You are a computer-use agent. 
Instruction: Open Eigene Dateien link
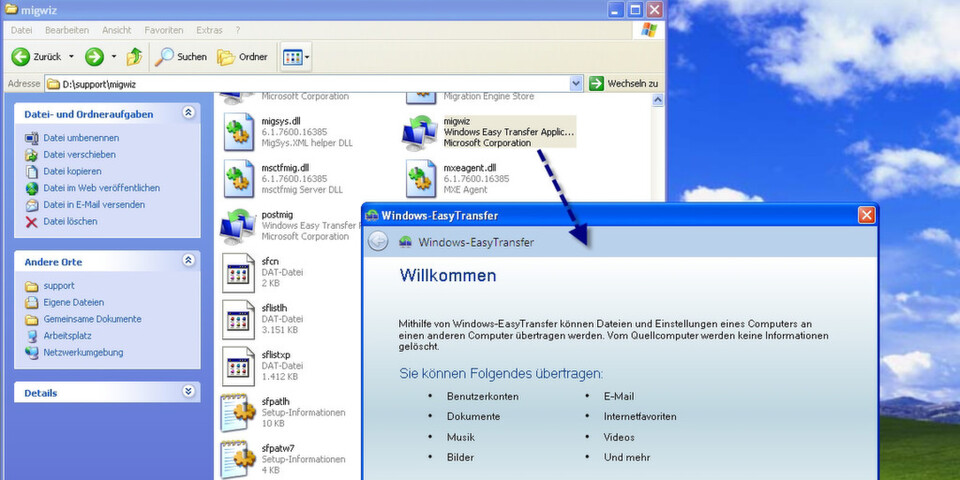(73, 302)
